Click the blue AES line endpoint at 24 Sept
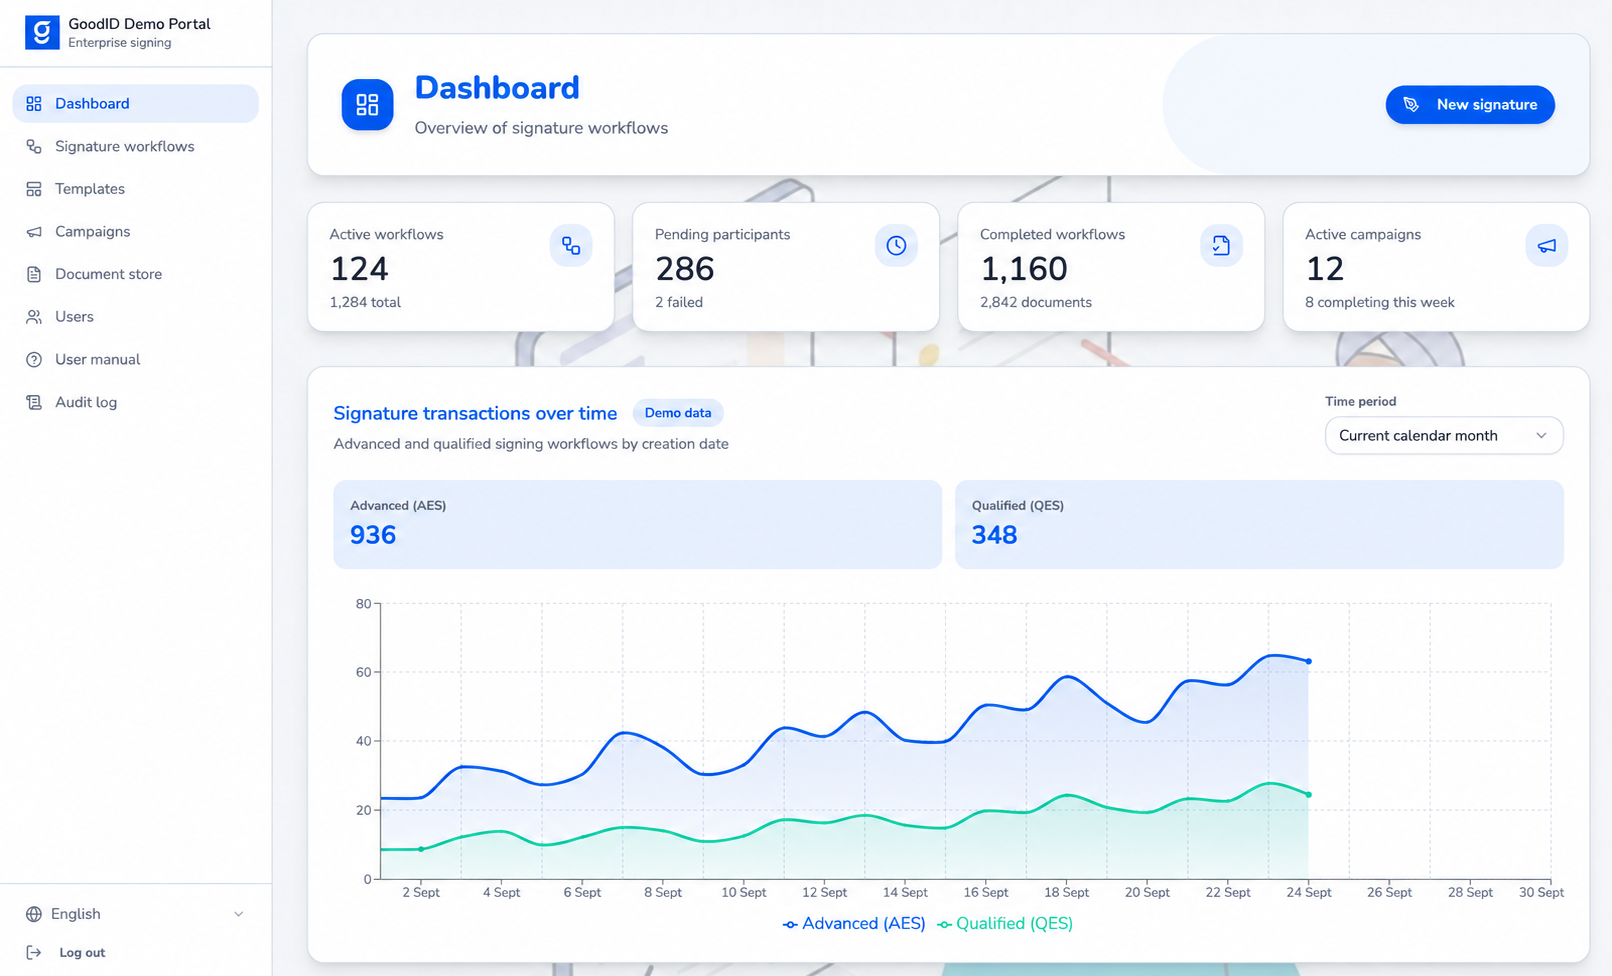This screenshot has height=976, width=1612. (x=1308, y=661)
